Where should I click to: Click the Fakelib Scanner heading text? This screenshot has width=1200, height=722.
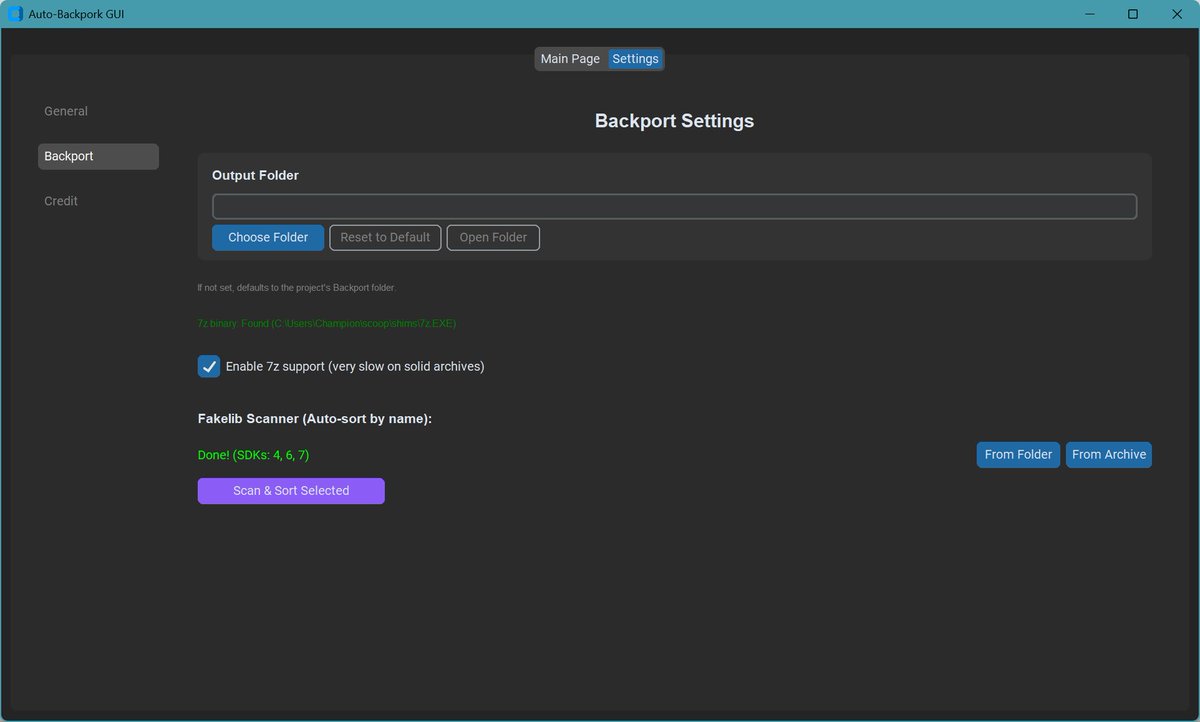[x=315, y=419]
